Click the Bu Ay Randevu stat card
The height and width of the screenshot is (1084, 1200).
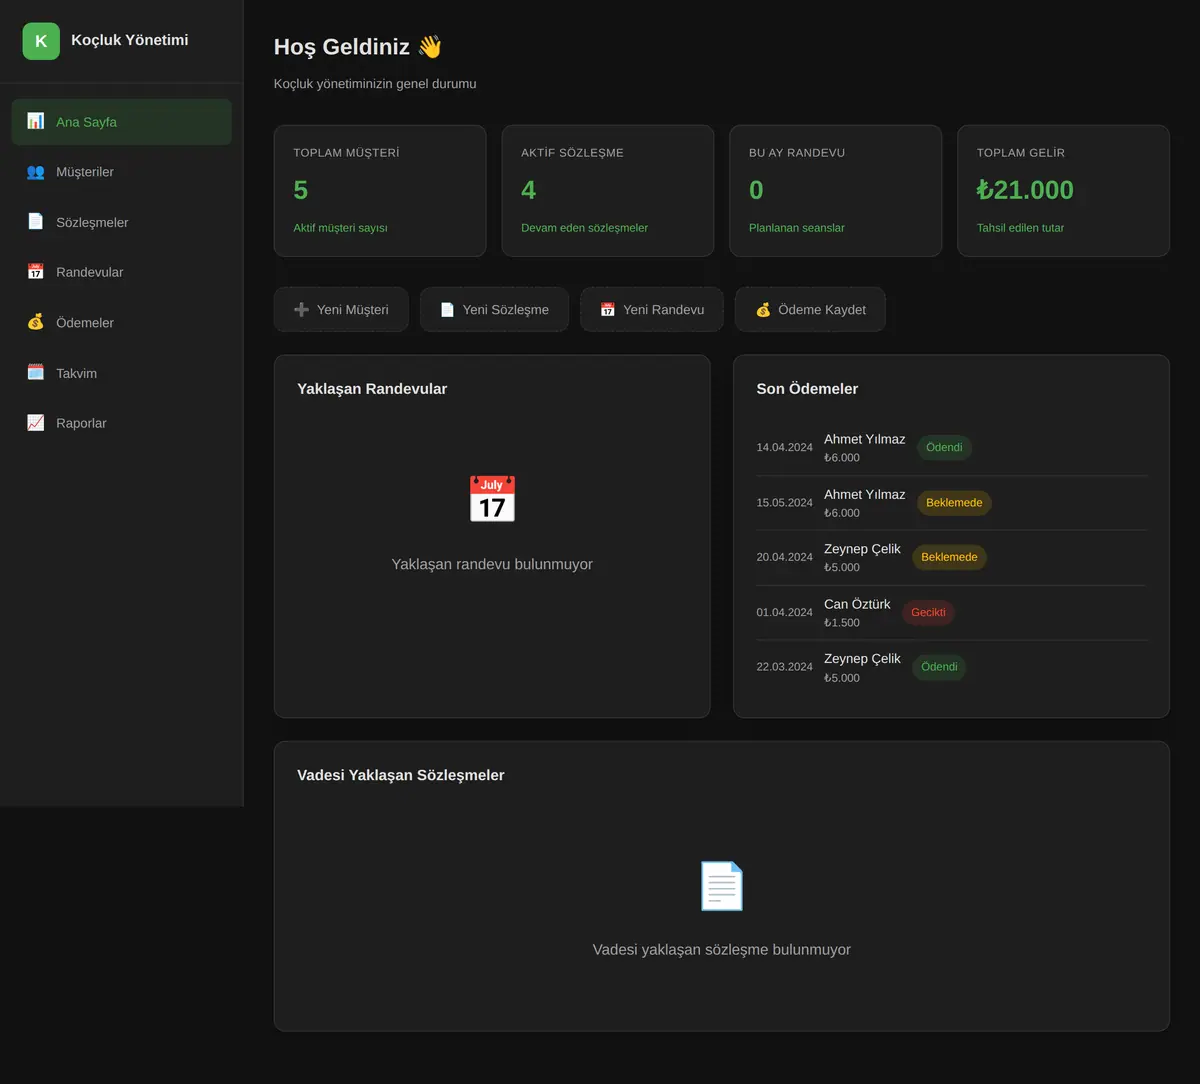coord(836,191)
